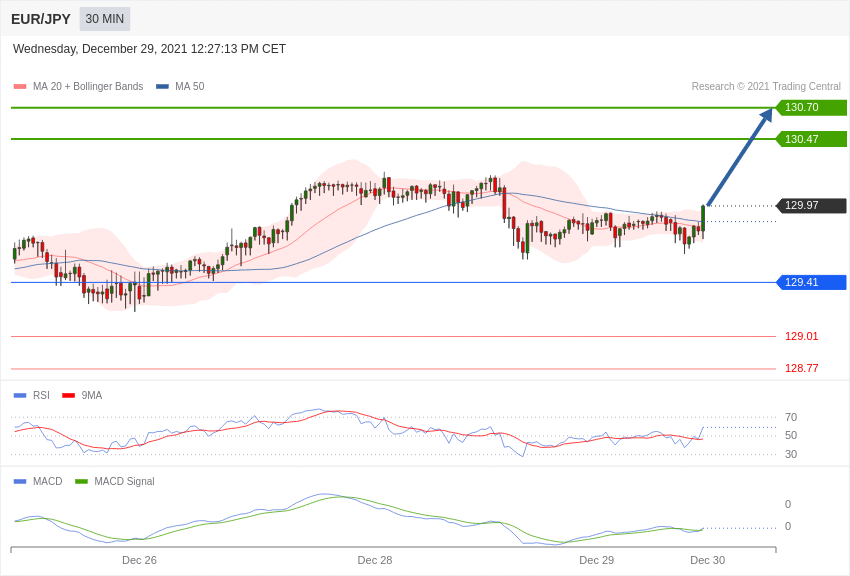This screenshot has width=850, height=576.
Task: Click the date and time text
Action: tap(149, 49)
